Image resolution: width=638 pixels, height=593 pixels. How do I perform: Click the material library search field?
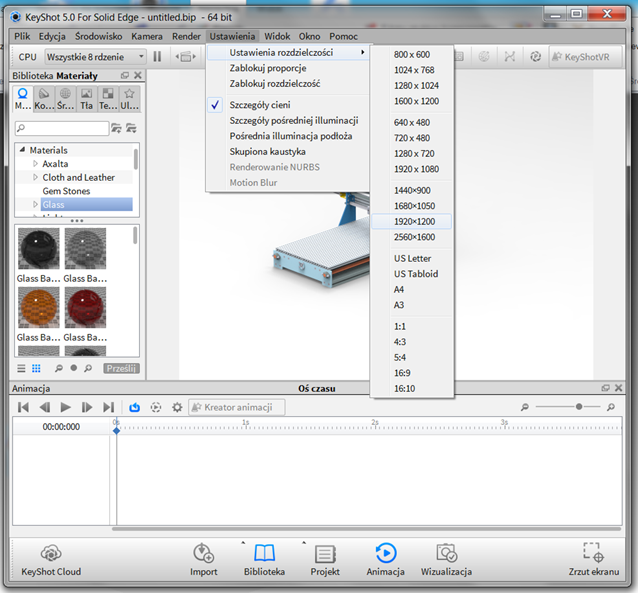[x=62, y=128]
